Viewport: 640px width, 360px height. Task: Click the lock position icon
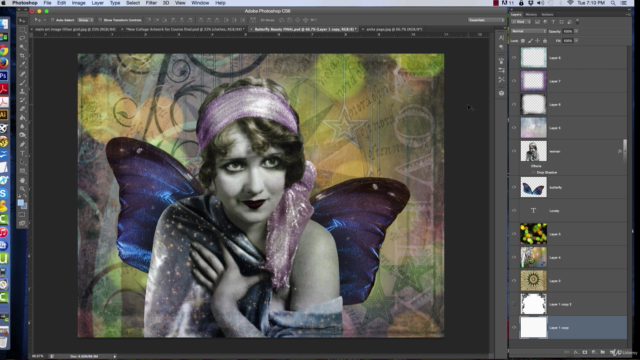[537, 41]
